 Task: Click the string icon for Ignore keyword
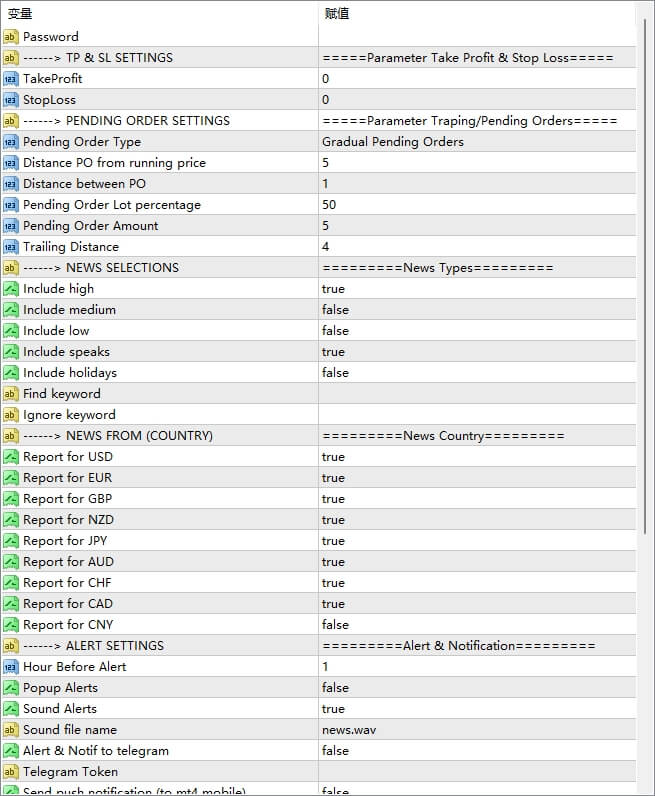click(11, 415)
